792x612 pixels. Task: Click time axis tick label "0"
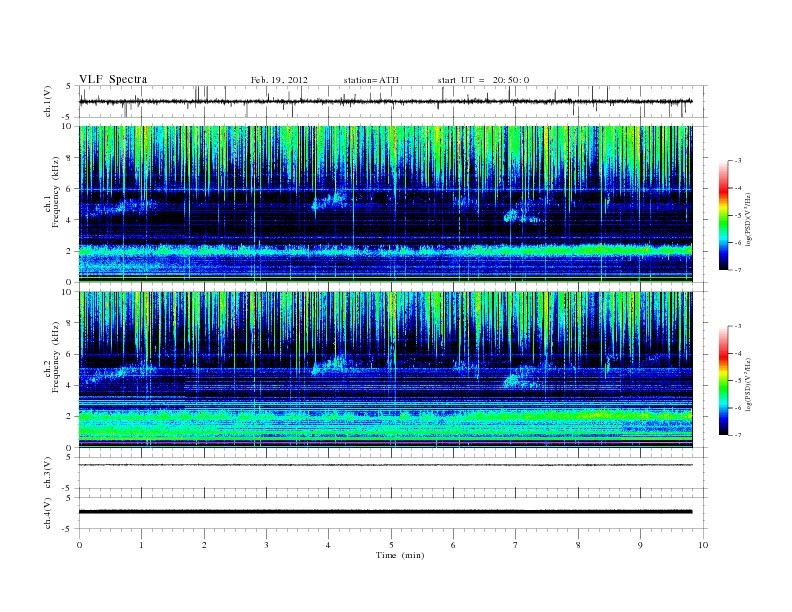[79, 545]
